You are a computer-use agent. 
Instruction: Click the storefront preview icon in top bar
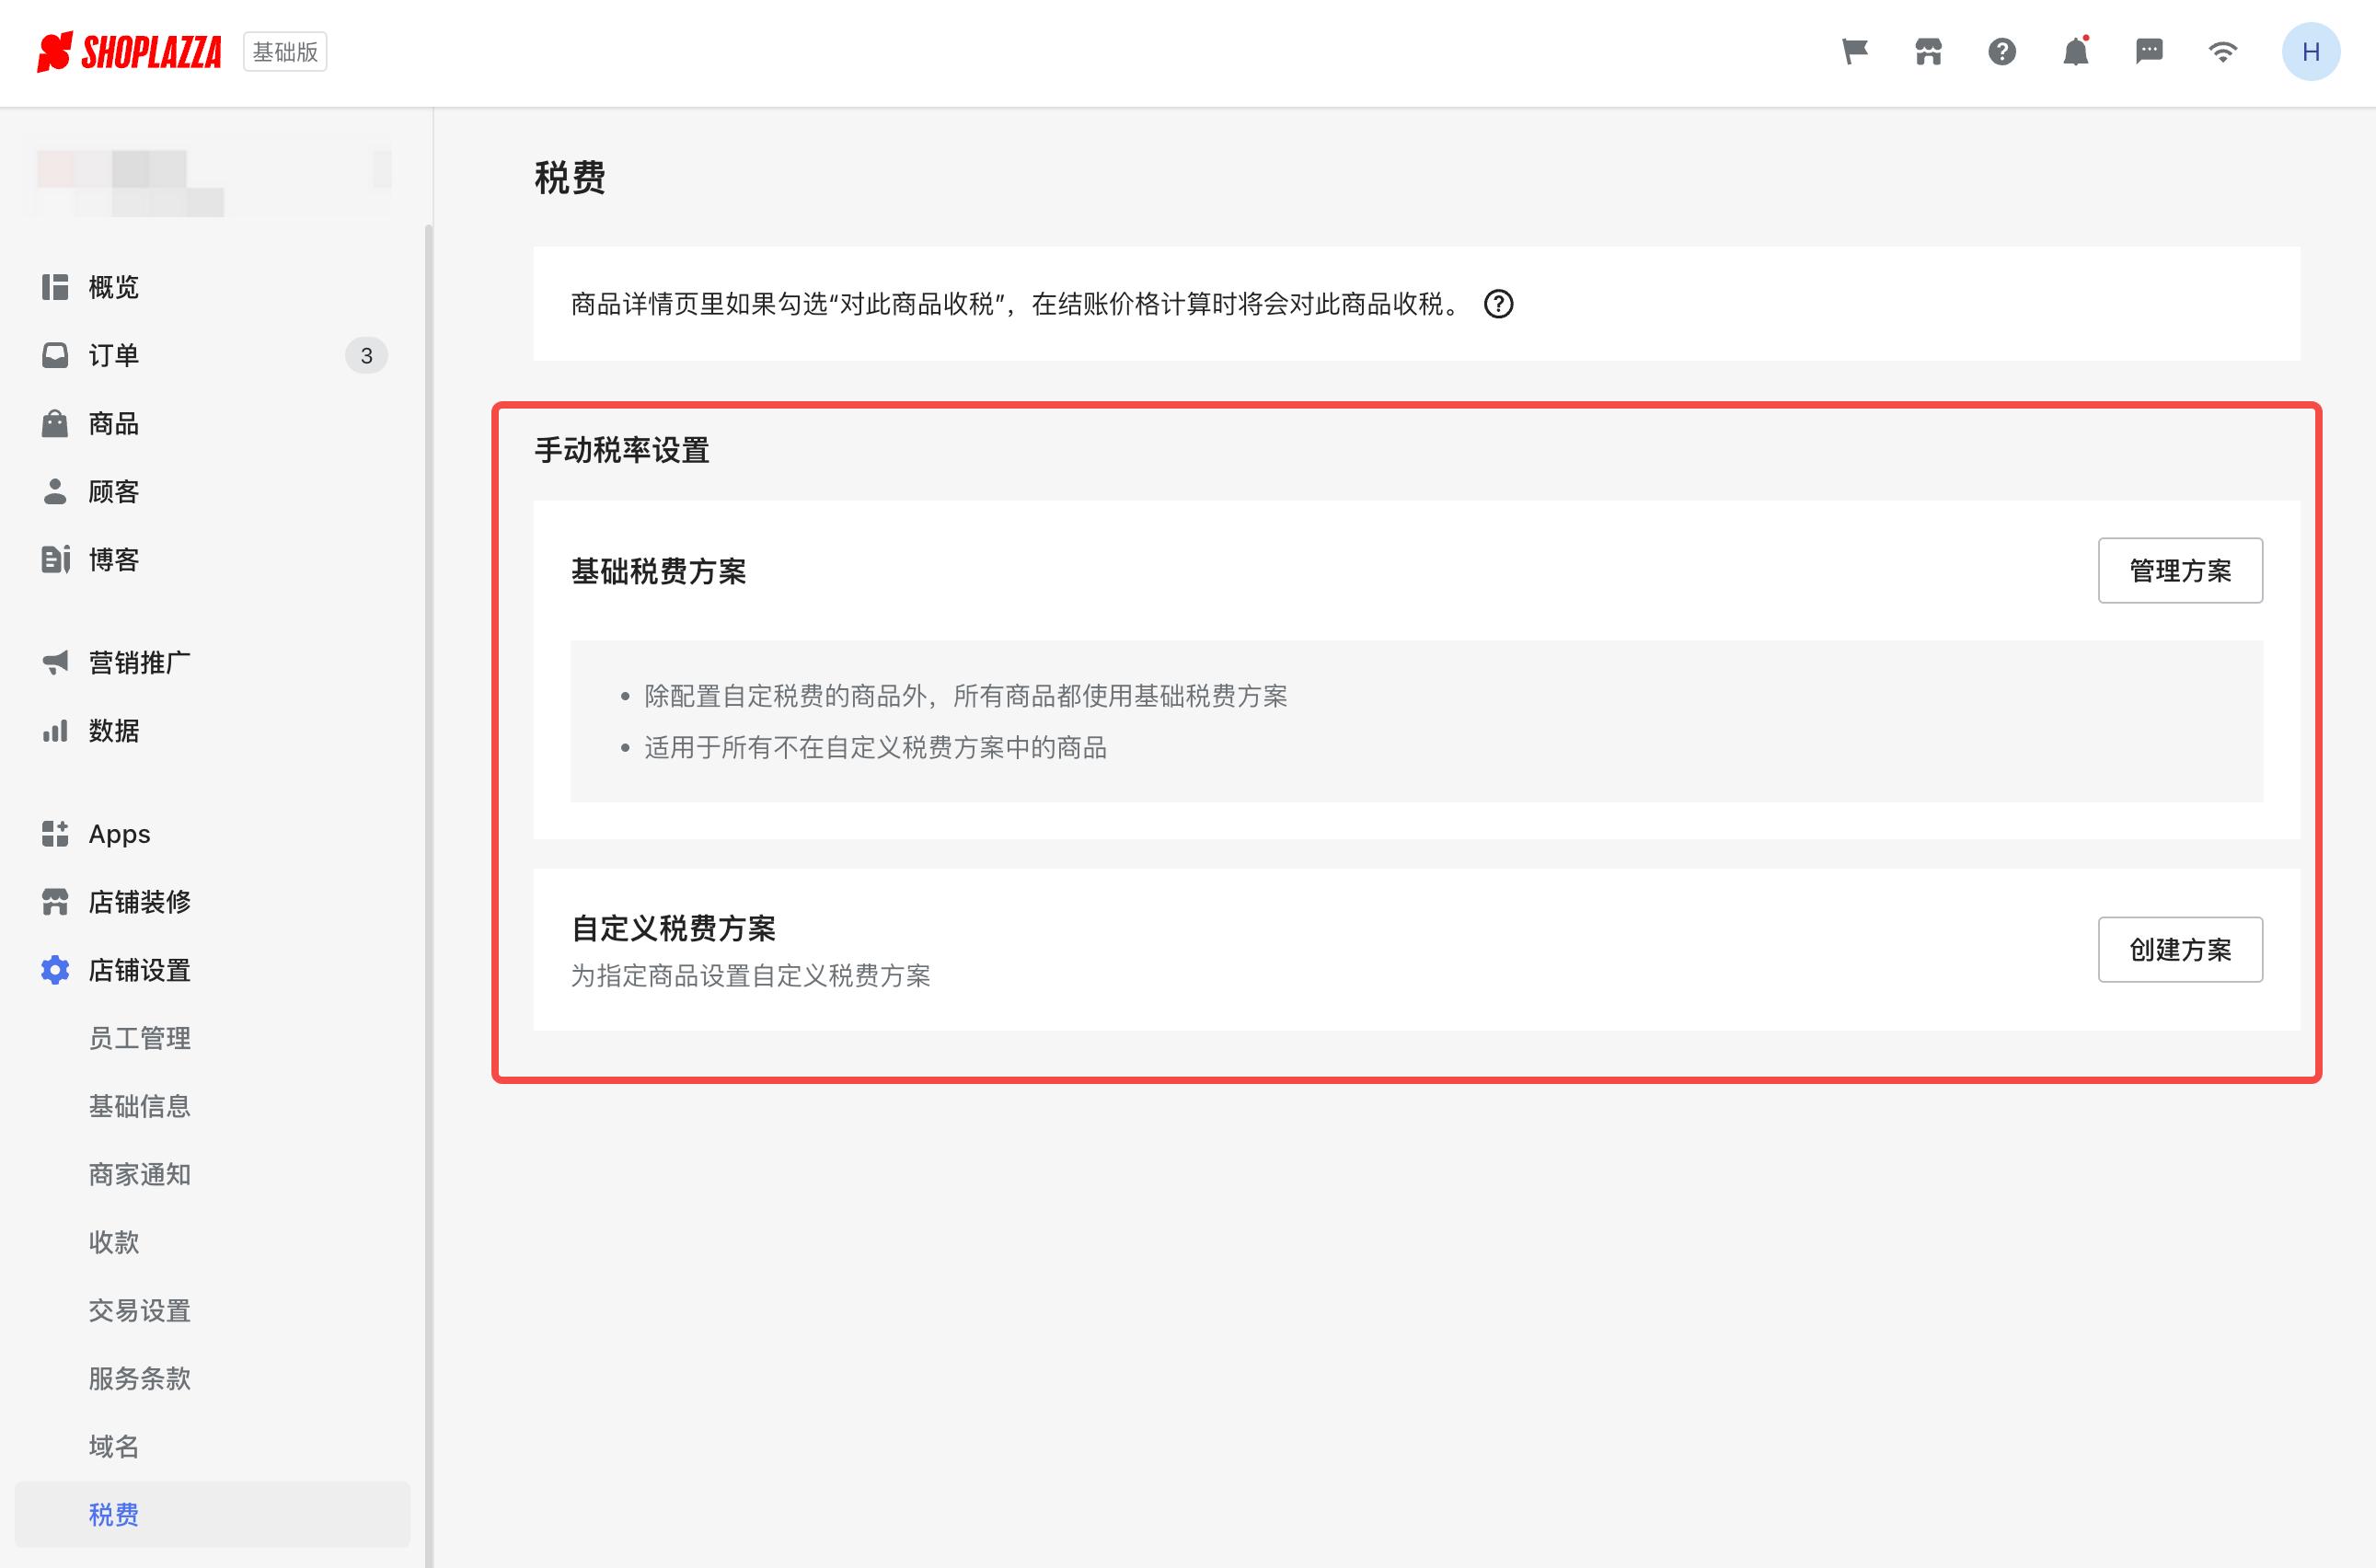pos(1927,51)
